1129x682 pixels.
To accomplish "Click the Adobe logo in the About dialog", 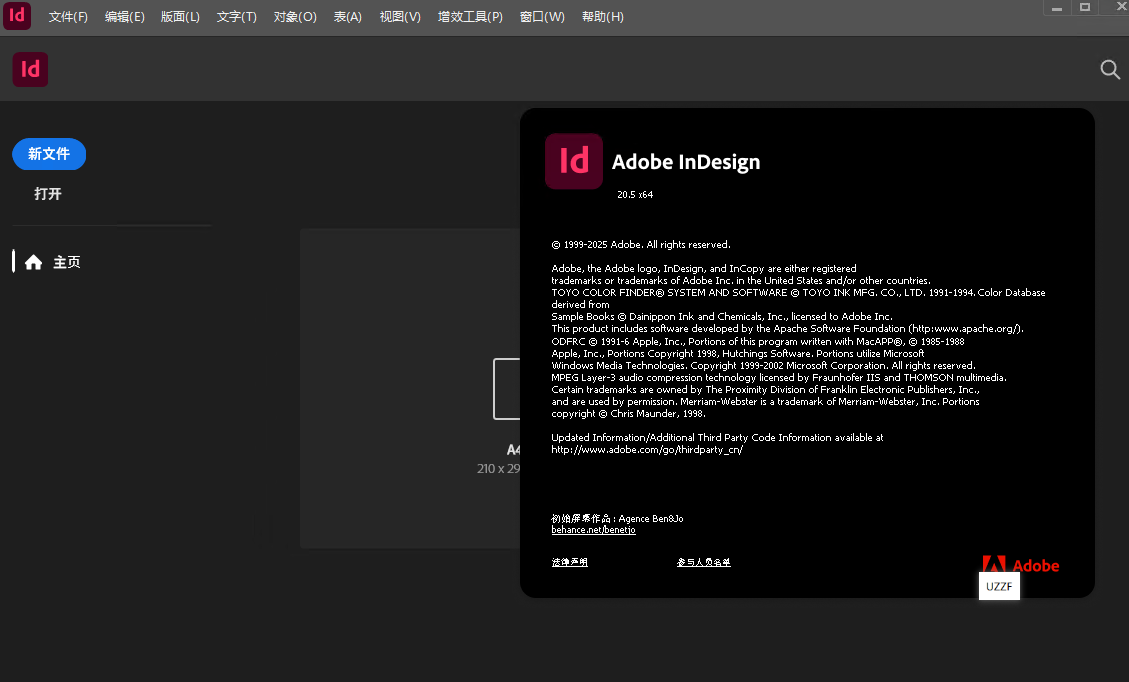I will pos(1020,565).
